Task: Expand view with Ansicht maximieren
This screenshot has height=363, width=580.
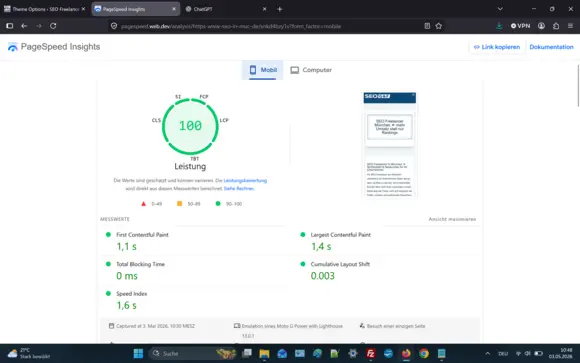Action: 452,219
